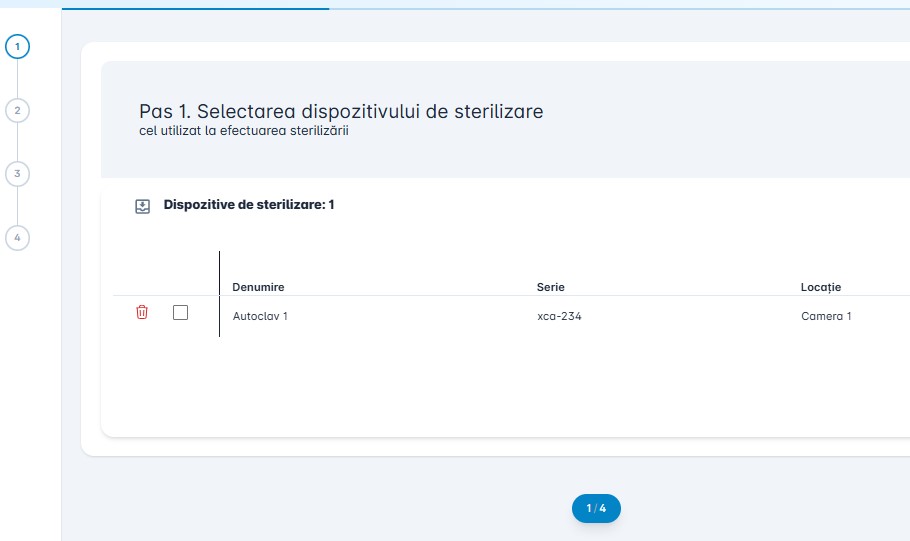The image size is (910, 541).
Task: Click the Camera 1 location cell
Action: [x=826, y=316]
